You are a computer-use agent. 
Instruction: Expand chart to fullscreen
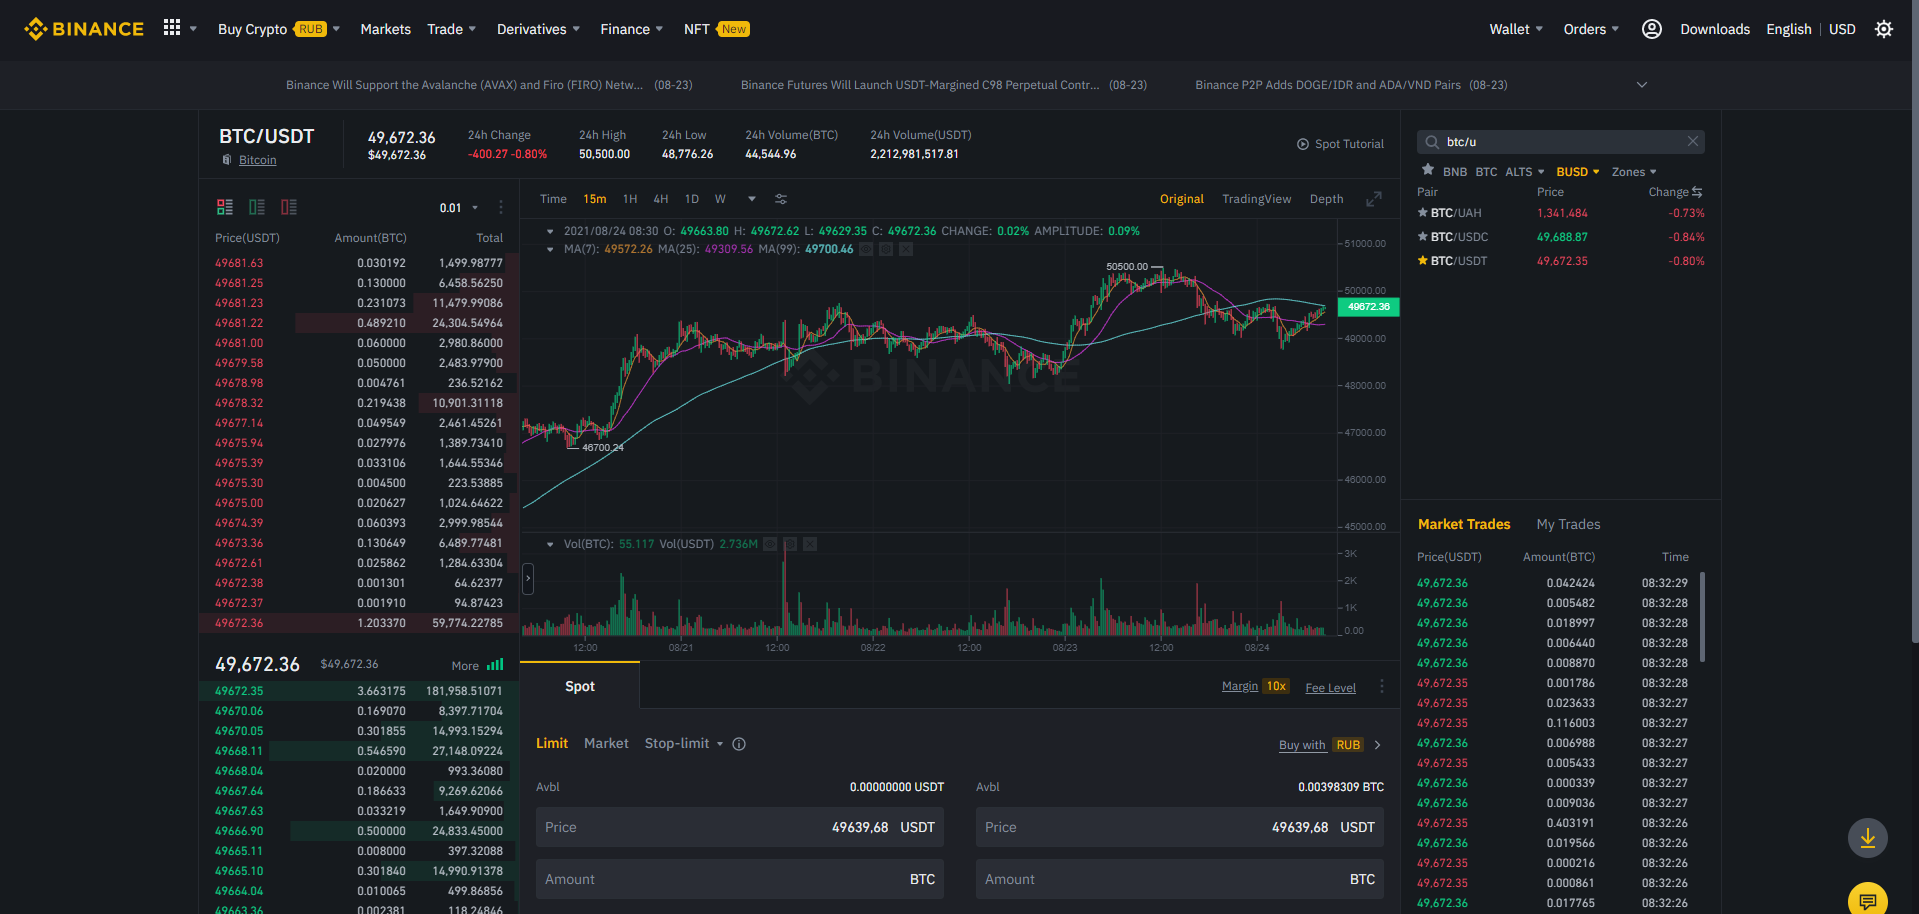click(x=1374, y=199)
